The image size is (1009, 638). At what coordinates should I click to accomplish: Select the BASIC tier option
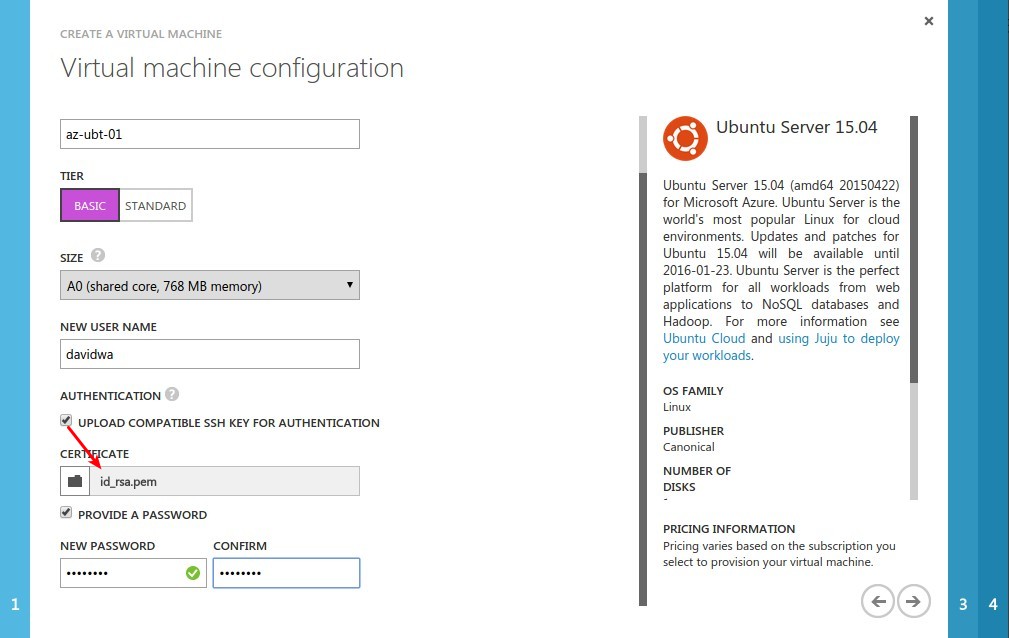coord(90,205)
